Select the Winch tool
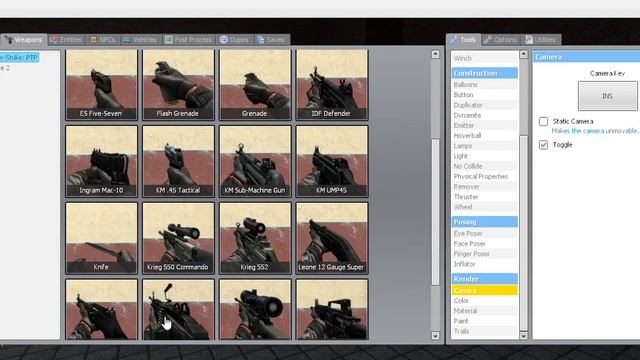The height and width of the screenshot is (360, 640). click(x=484, y=58)
